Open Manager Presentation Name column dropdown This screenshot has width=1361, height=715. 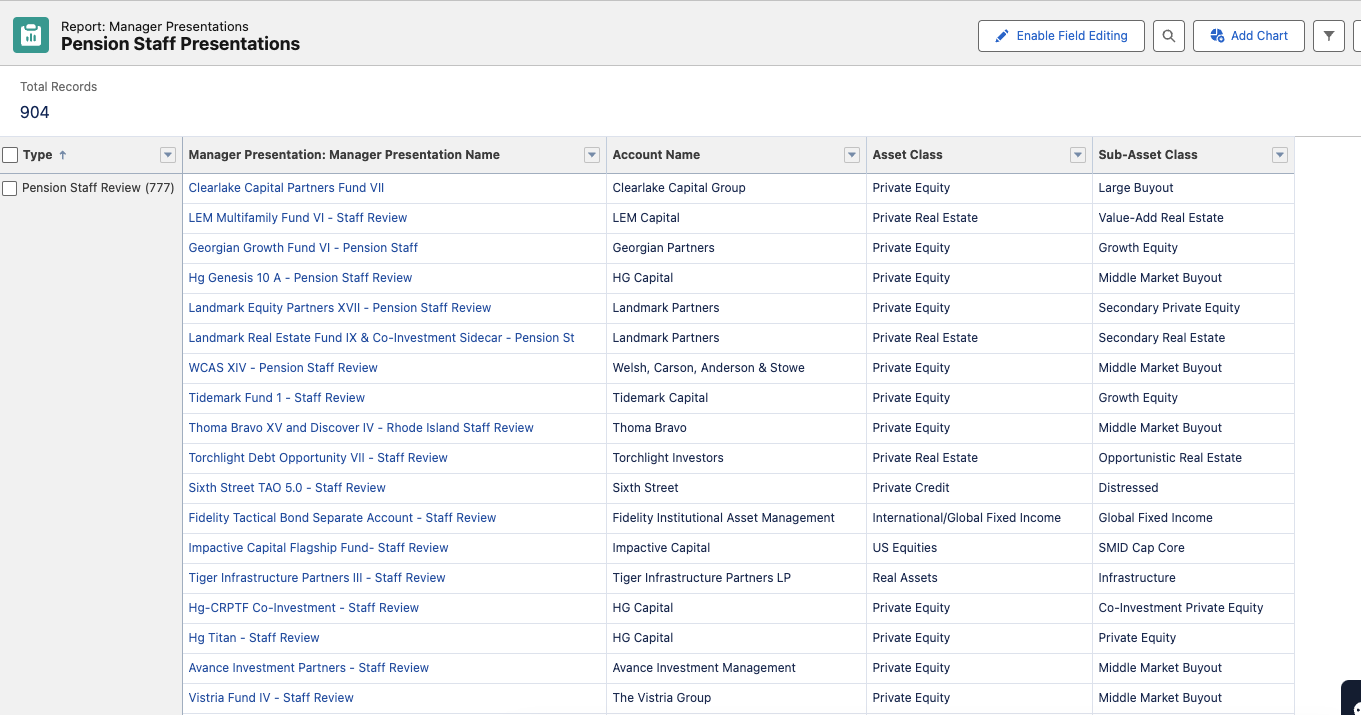coord(592,155)
